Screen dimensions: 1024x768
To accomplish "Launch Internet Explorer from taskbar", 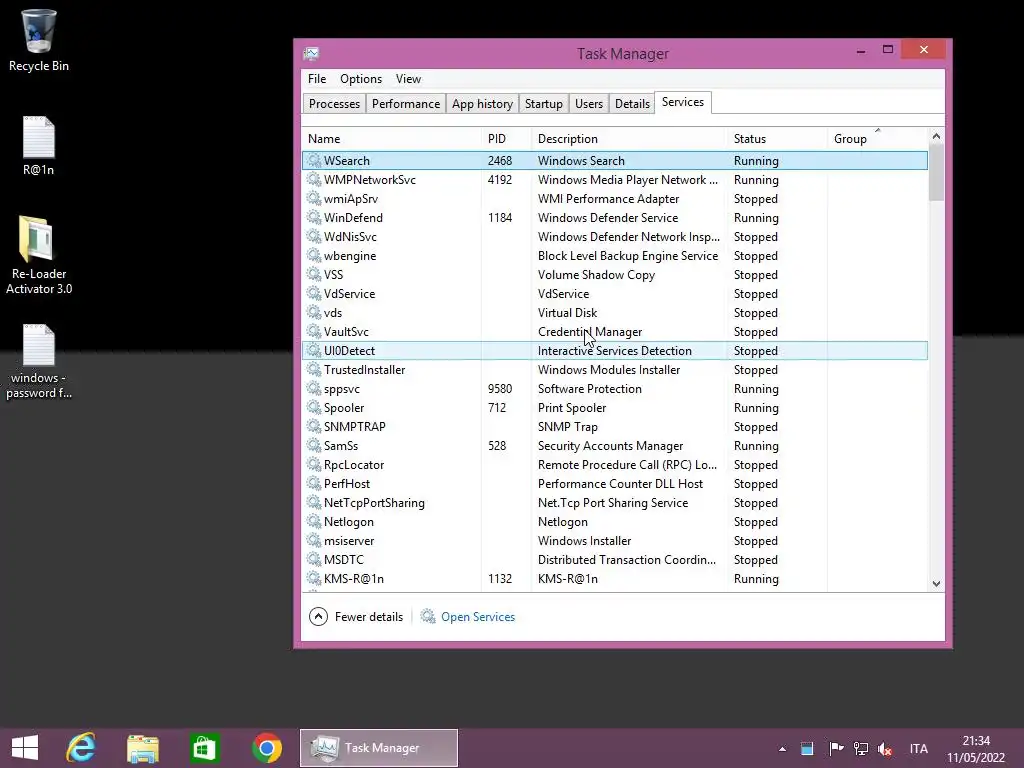I will point(81,748).
